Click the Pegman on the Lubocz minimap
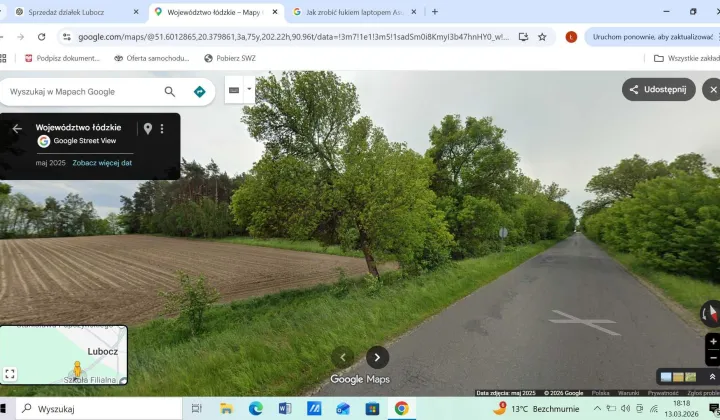Screen dimensions: 720x420 click(77, 369)
